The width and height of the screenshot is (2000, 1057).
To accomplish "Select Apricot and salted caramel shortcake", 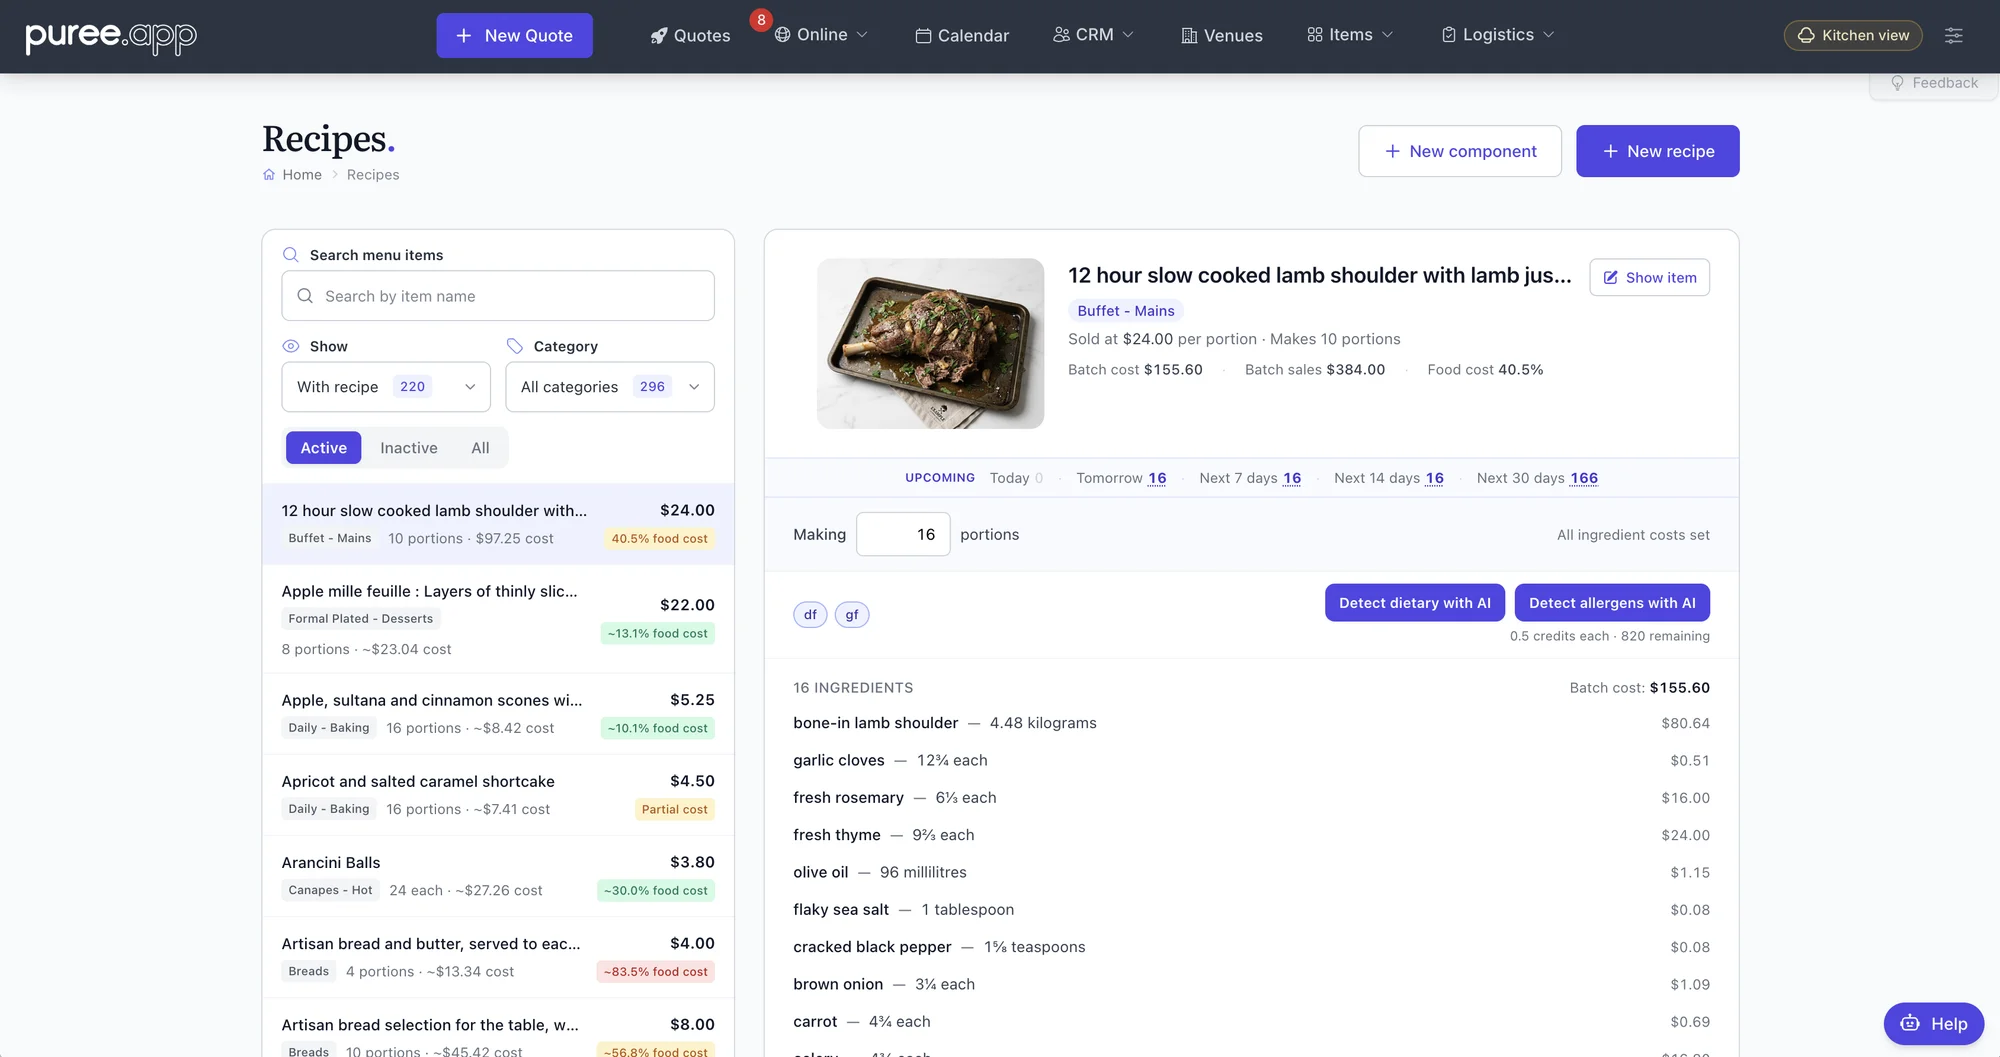I will coord(498,795).
